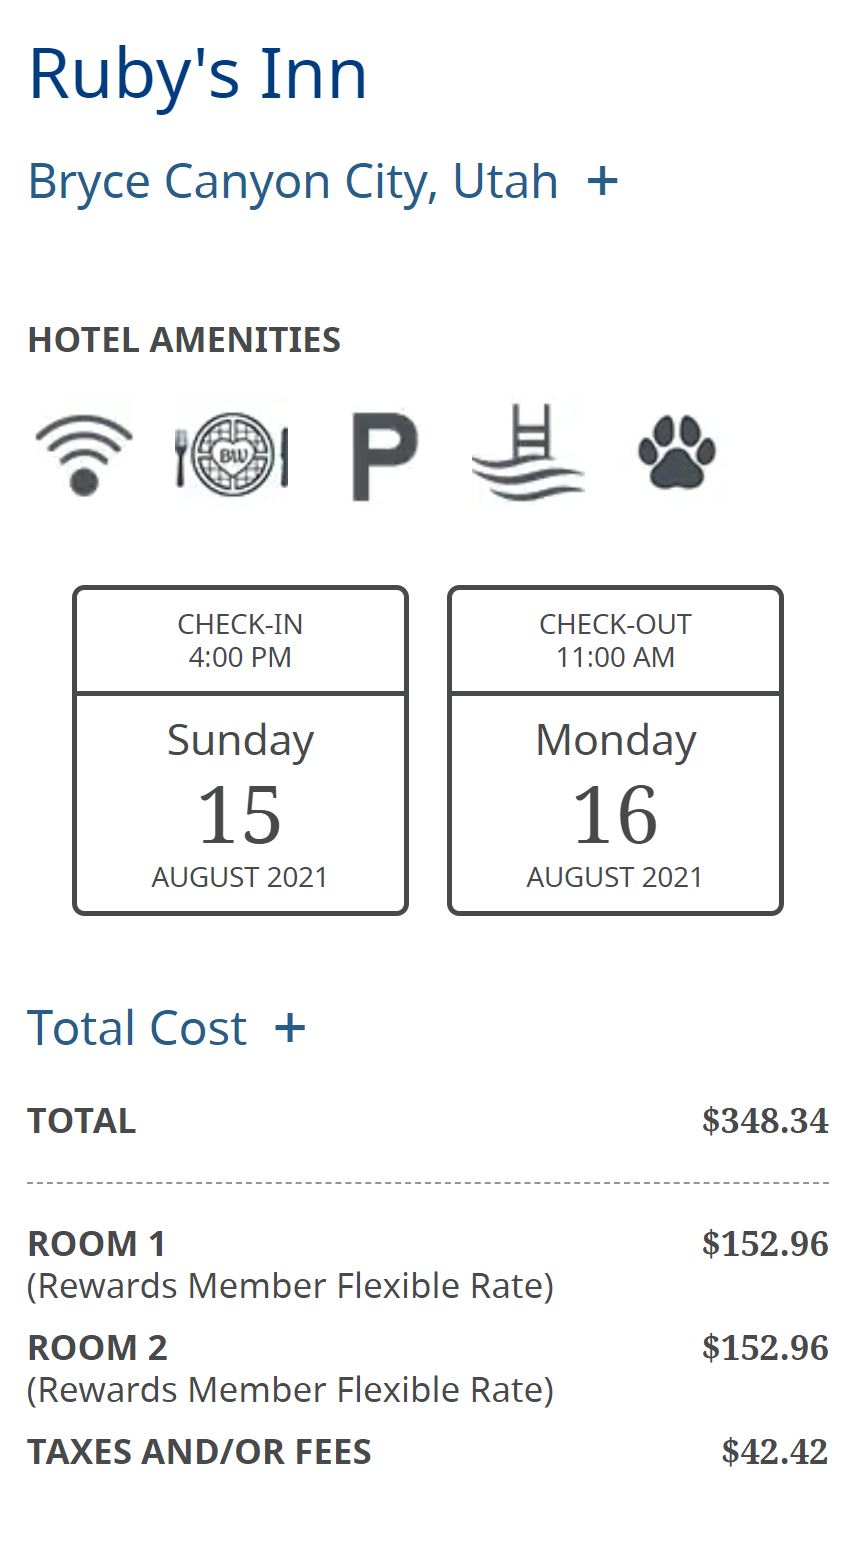Expand the Total Cost plus sign

click(x=290, y=1028)
